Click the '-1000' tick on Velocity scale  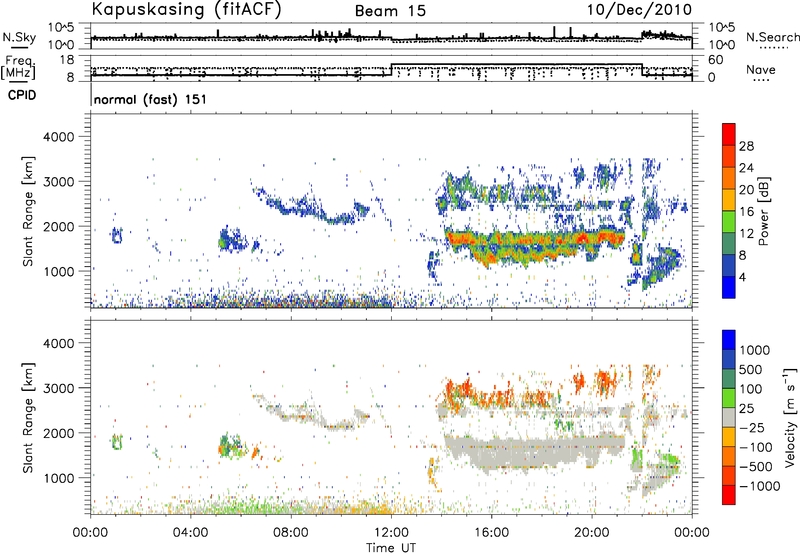[760, 486]
